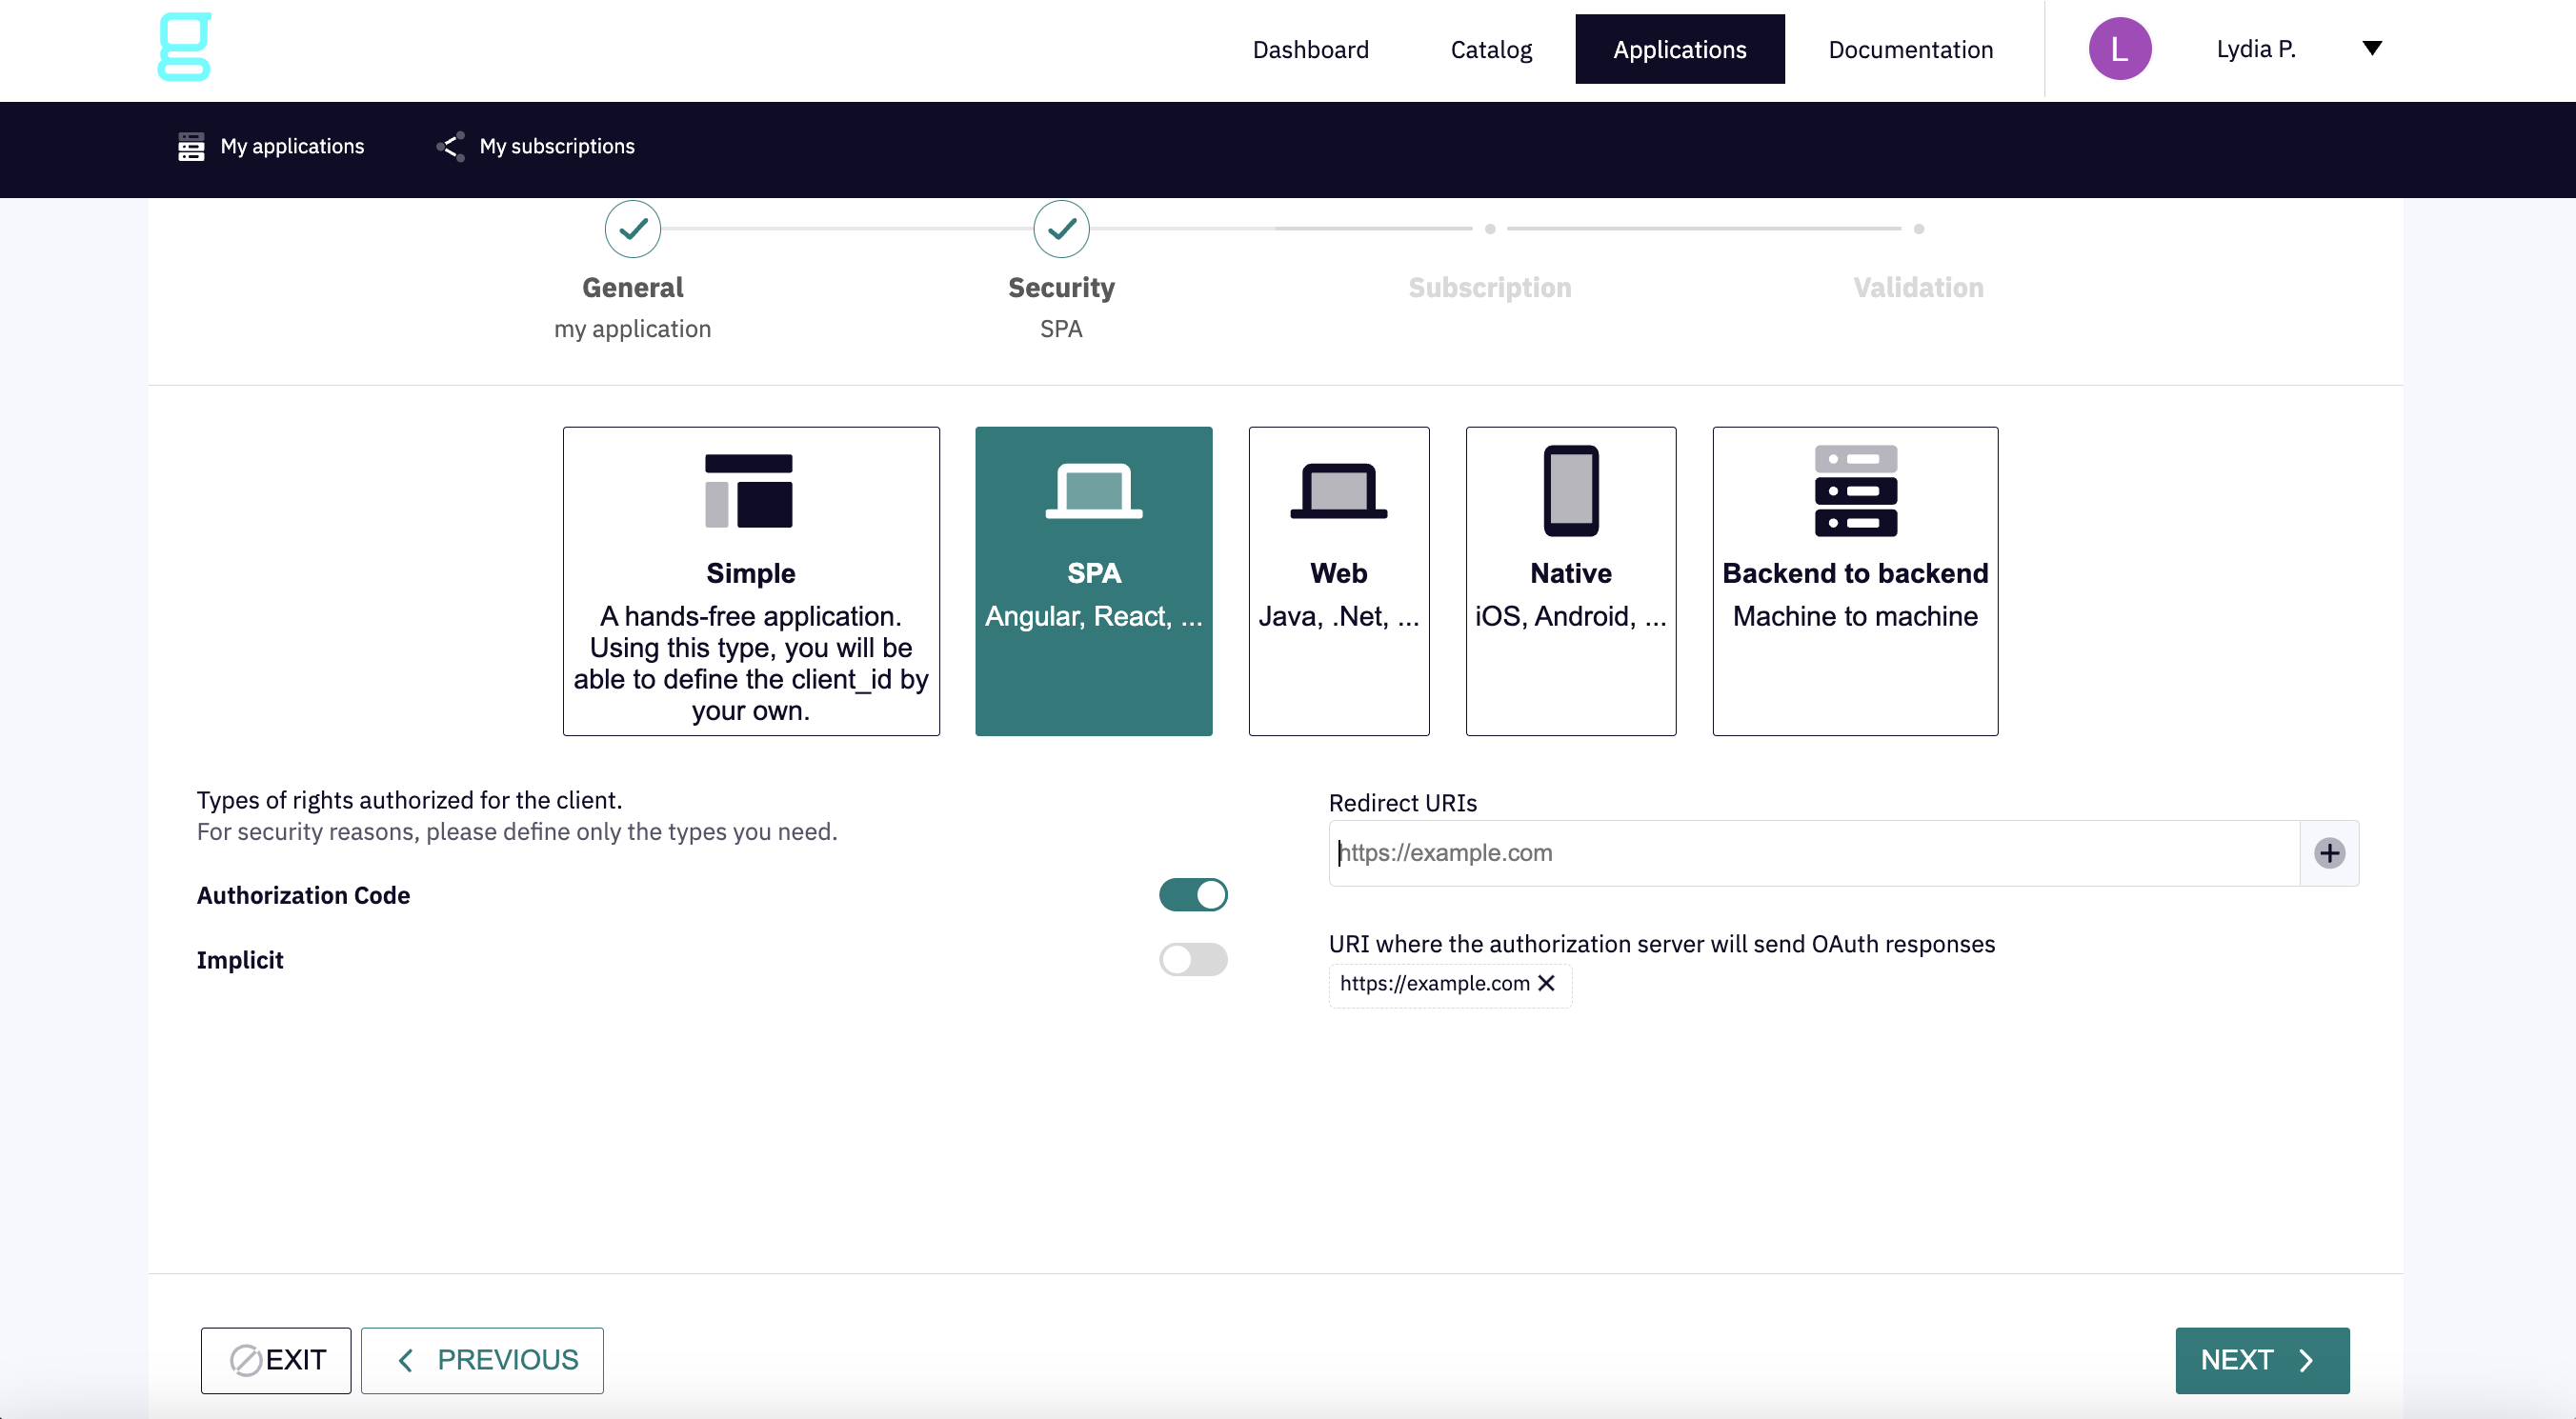The image size is (2576, 1419).
Task: Remove https://example.com redirect URI chip
Action: (1546, 983)
